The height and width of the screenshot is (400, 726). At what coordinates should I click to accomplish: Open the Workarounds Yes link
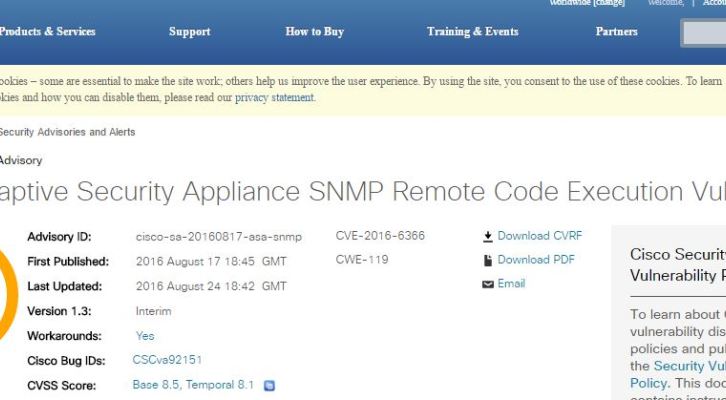[145, 336]
